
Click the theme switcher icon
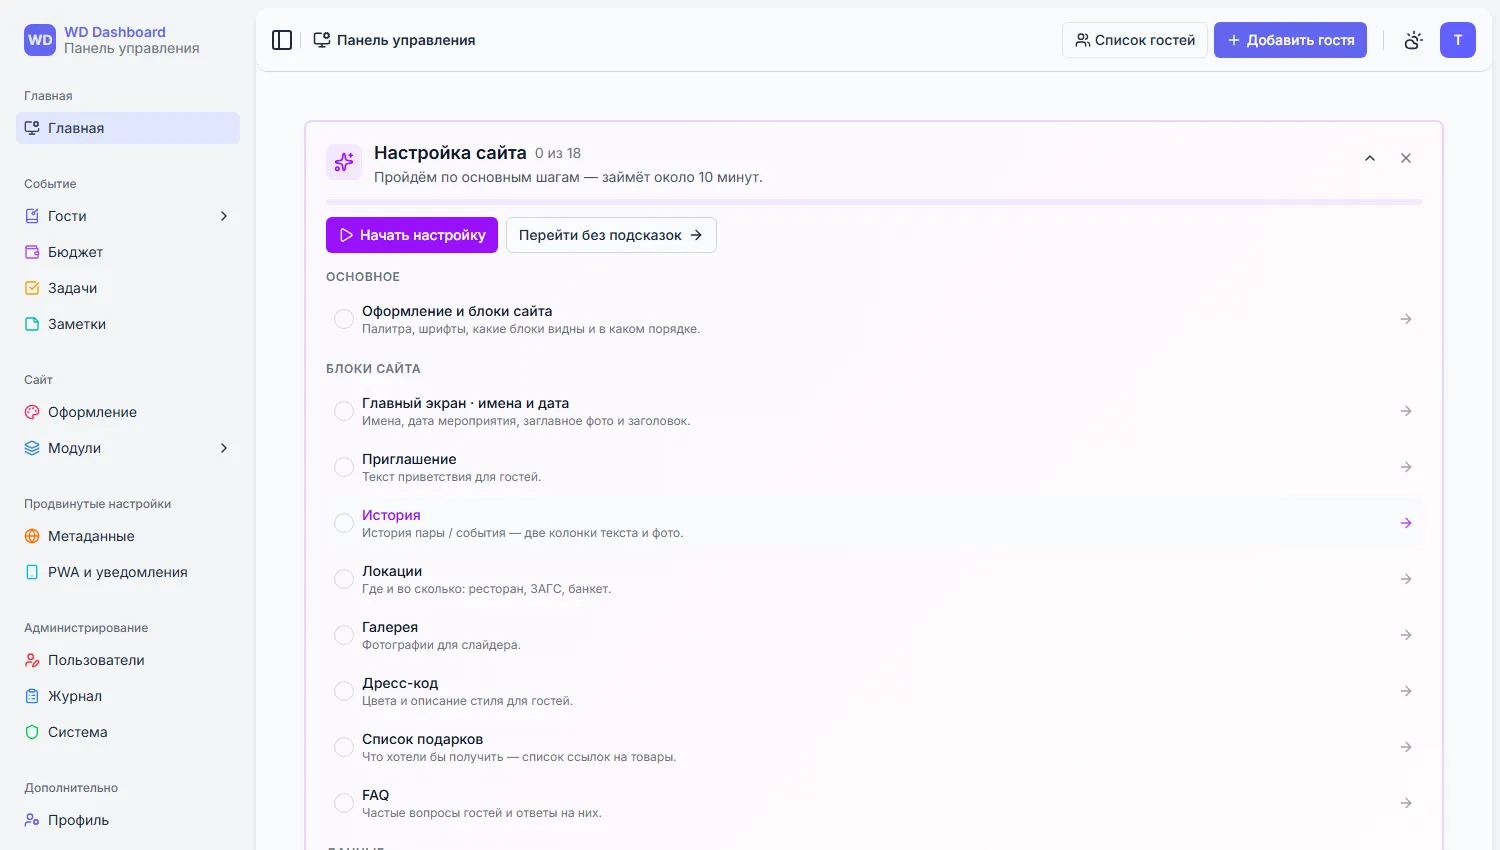point(1413,40)
